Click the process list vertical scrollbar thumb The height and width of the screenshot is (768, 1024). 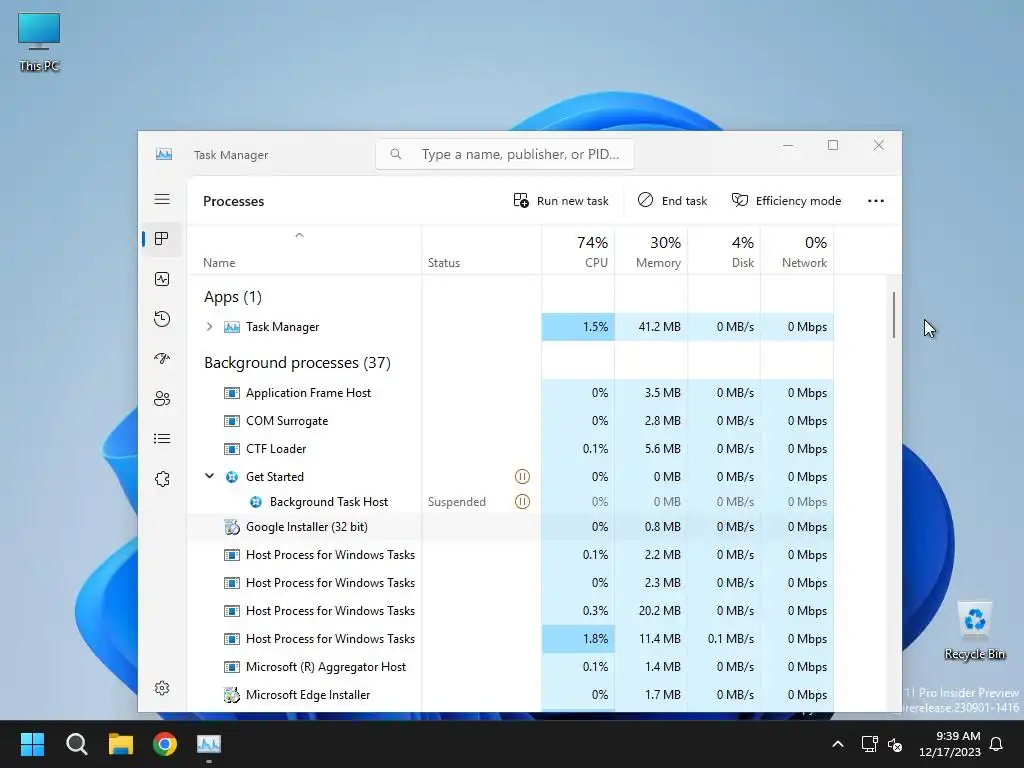[893, 315]
